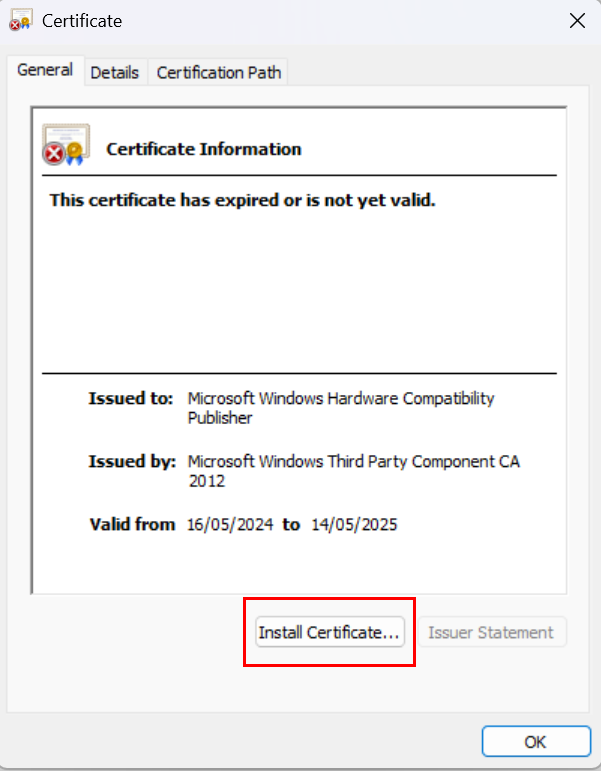The width and height of the screenshot is (601, 771).
Task: Select the General tab
Action: click(45, 70)
